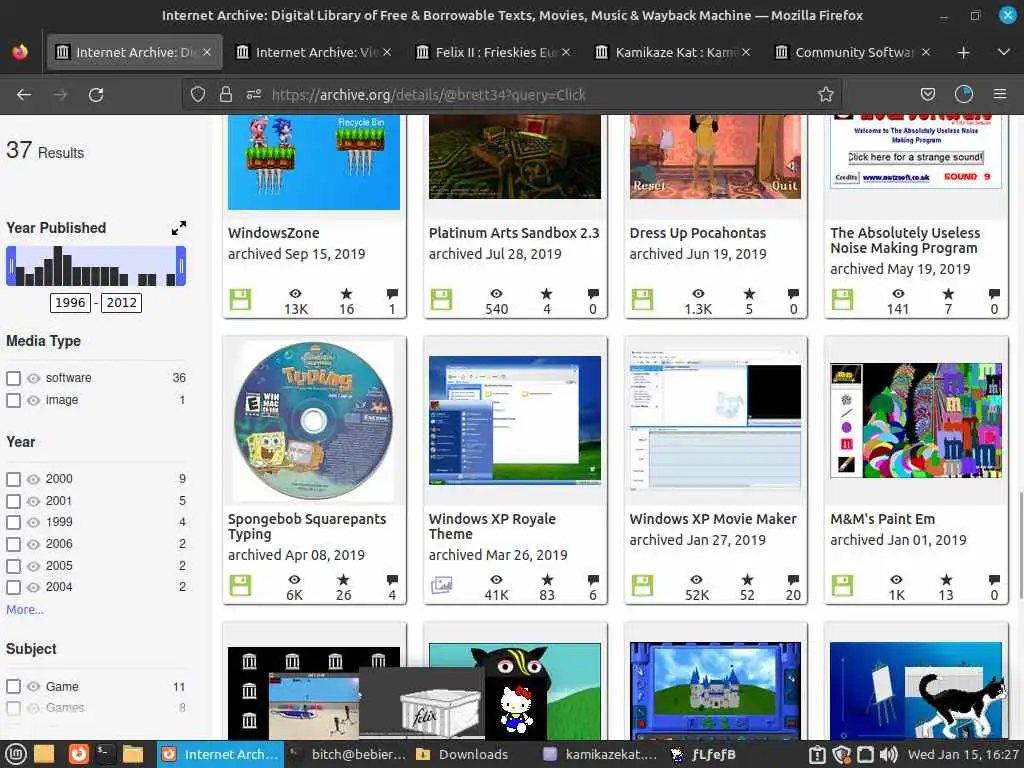Tick the year 2001 filter checkbox
Screen dimensions: 1024x768
pyautogui.click(x=13, y=501)
